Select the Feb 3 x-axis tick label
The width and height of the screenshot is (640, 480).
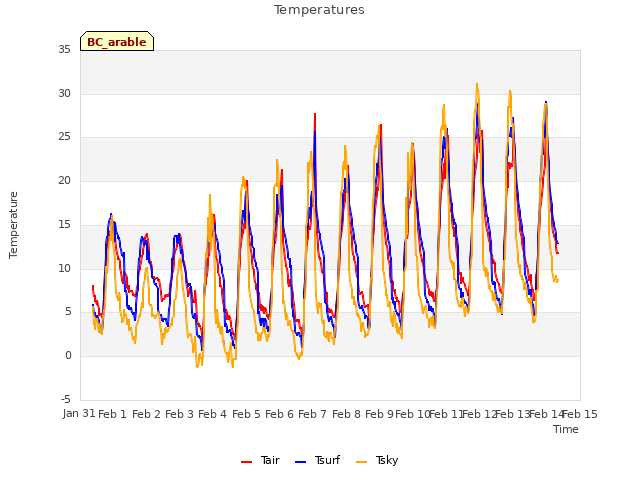179,414
